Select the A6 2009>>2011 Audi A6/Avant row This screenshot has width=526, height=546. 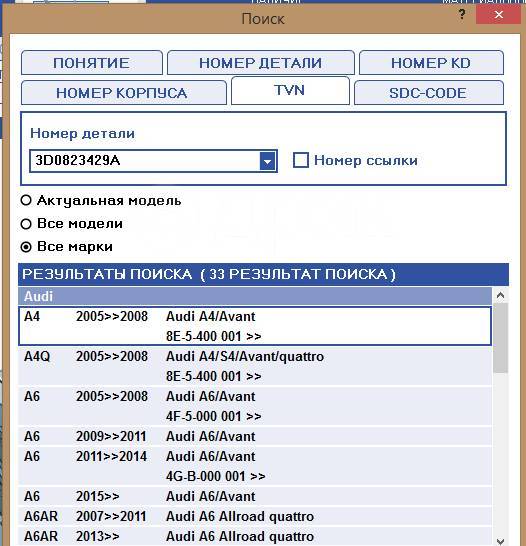255,436
